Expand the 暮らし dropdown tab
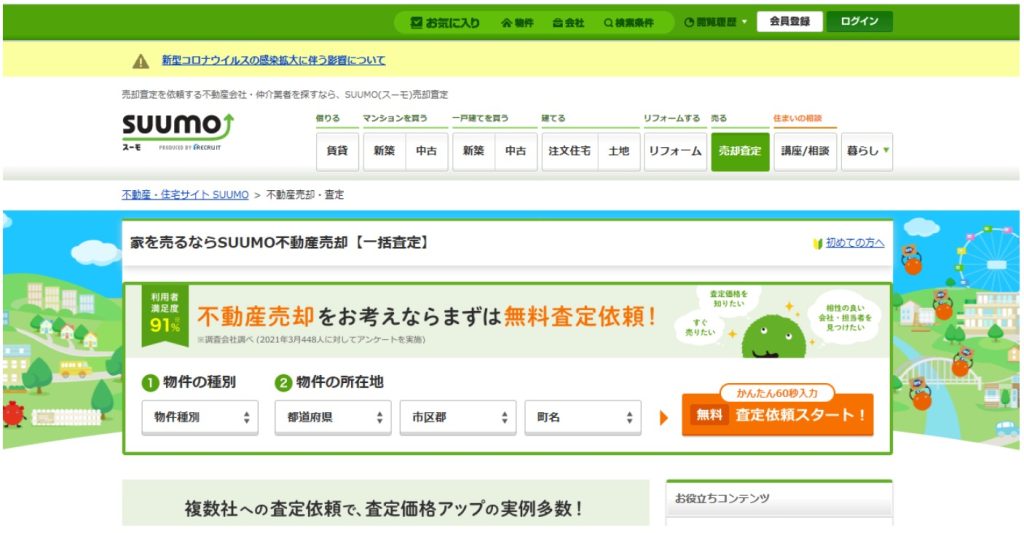Screen dimensions: 1024x533 coord(867,152)
